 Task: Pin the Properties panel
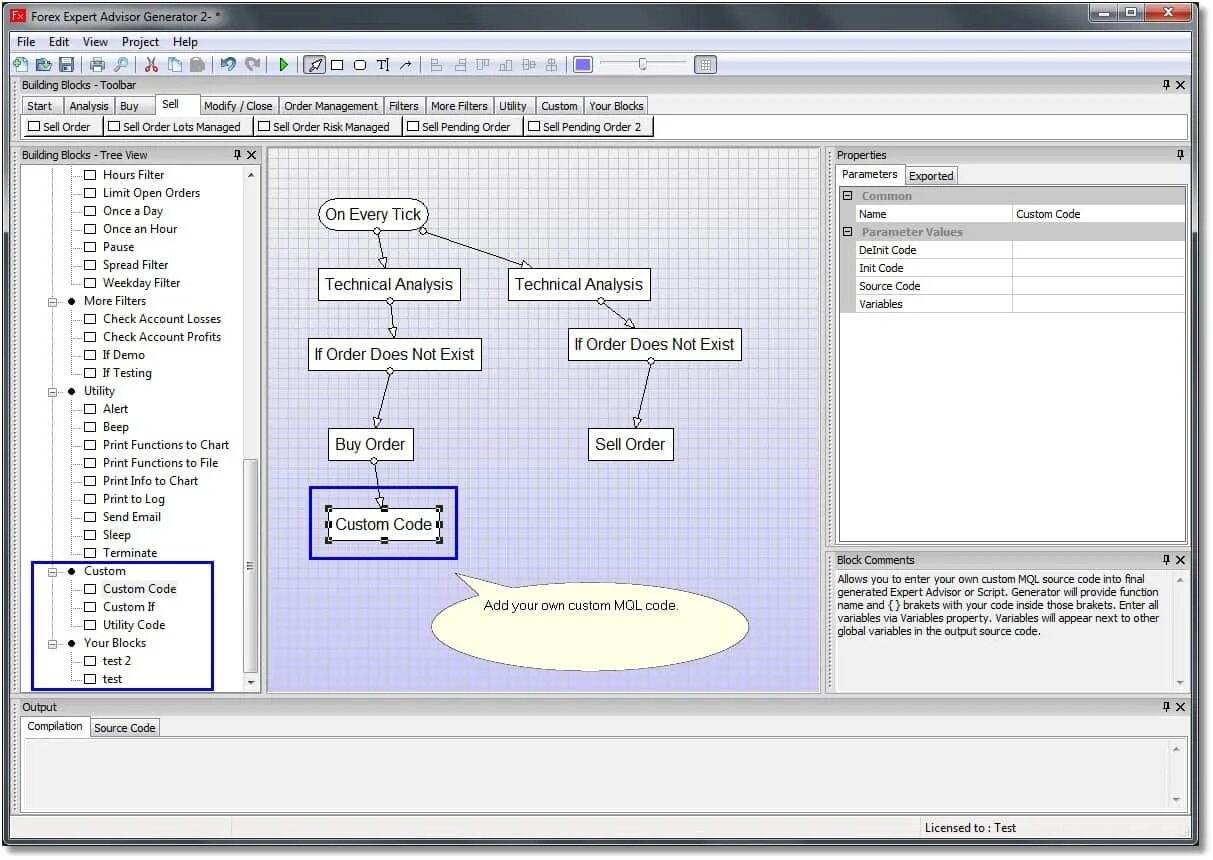click(x=1180, y=155)
